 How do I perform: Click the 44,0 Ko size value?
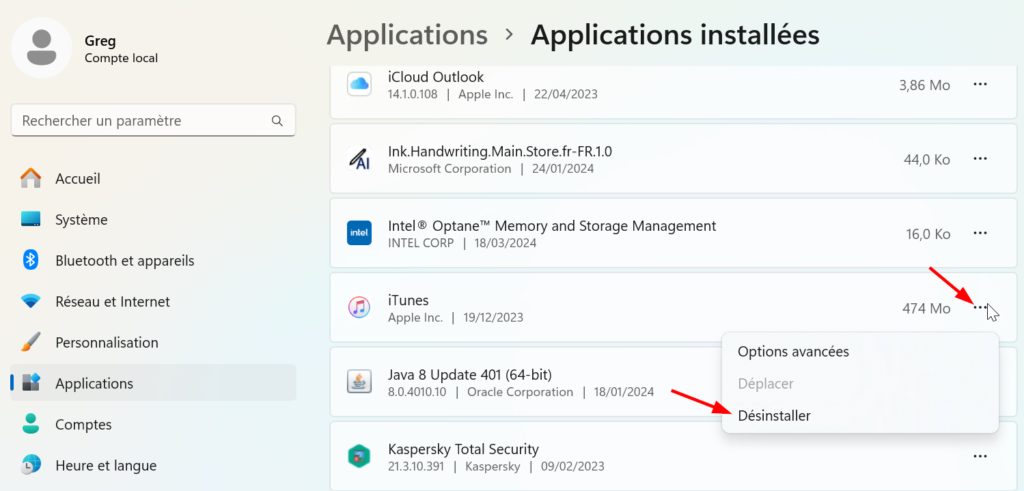pos(927,159)
